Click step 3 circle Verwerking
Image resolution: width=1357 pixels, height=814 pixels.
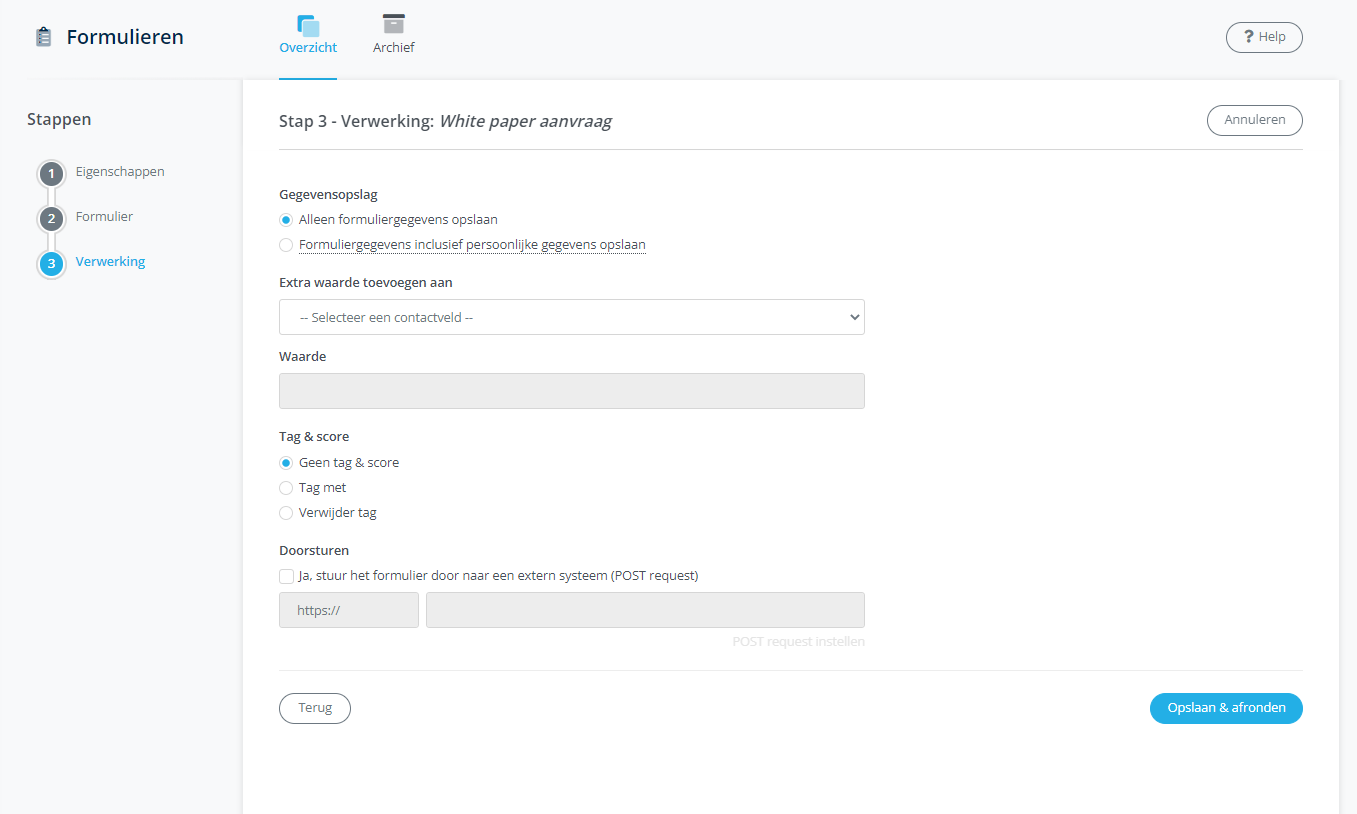pyautogui.click(x=51, y=264)
